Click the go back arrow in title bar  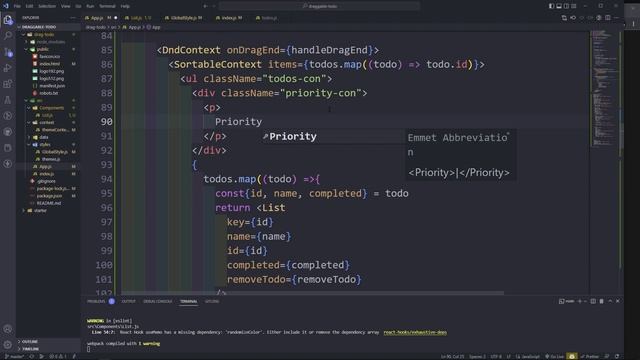[x=205, y=6]
